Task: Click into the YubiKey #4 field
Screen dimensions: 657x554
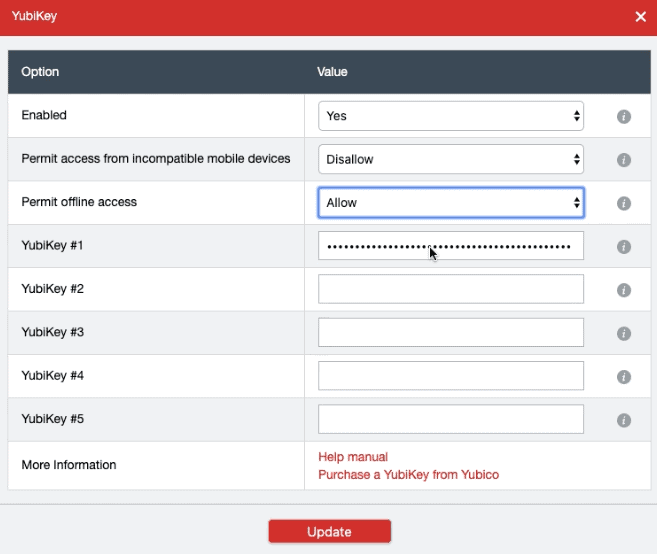Action: coord(451,376)
